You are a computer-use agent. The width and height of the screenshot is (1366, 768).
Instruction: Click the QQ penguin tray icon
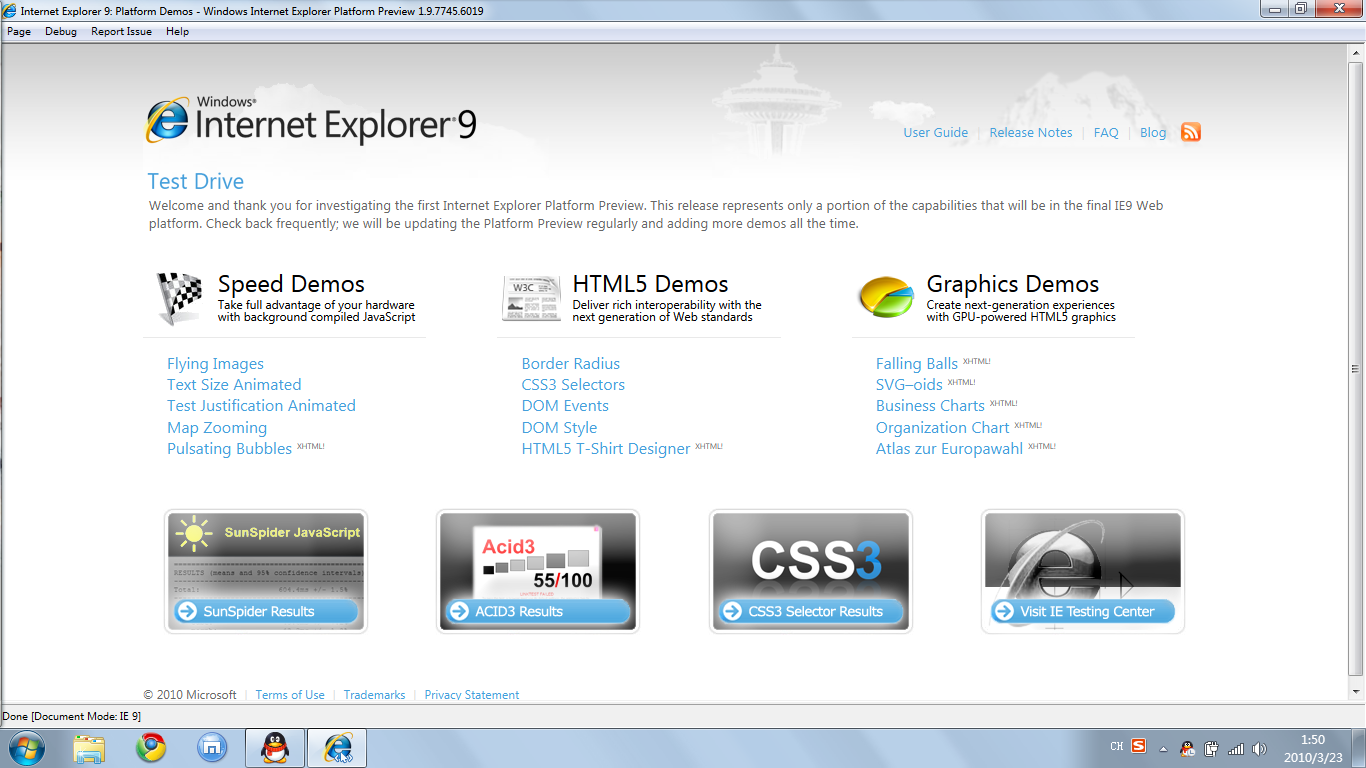pos(1187,748)
